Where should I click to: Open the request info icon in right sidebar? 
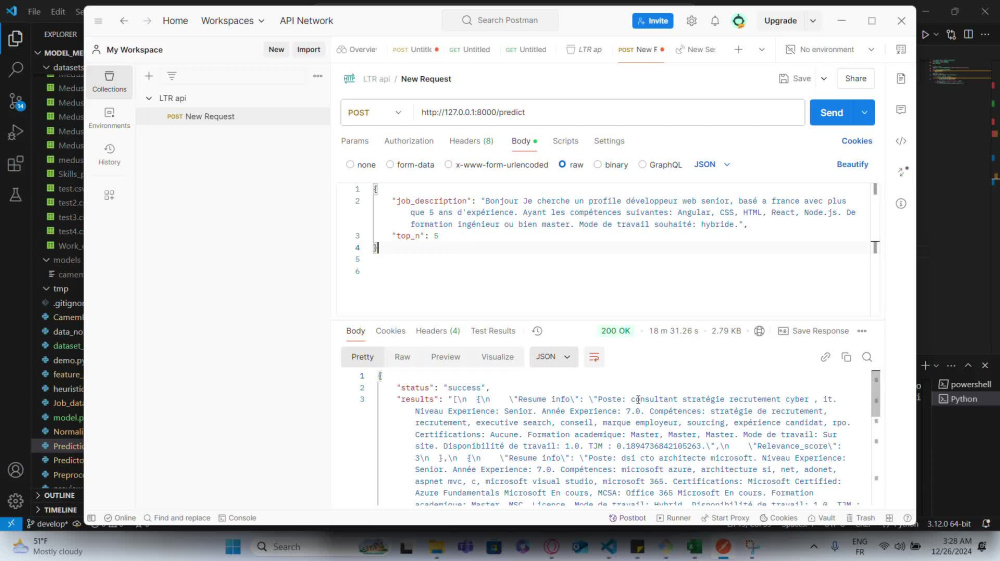pyautogui.click(x=901, y=203)
